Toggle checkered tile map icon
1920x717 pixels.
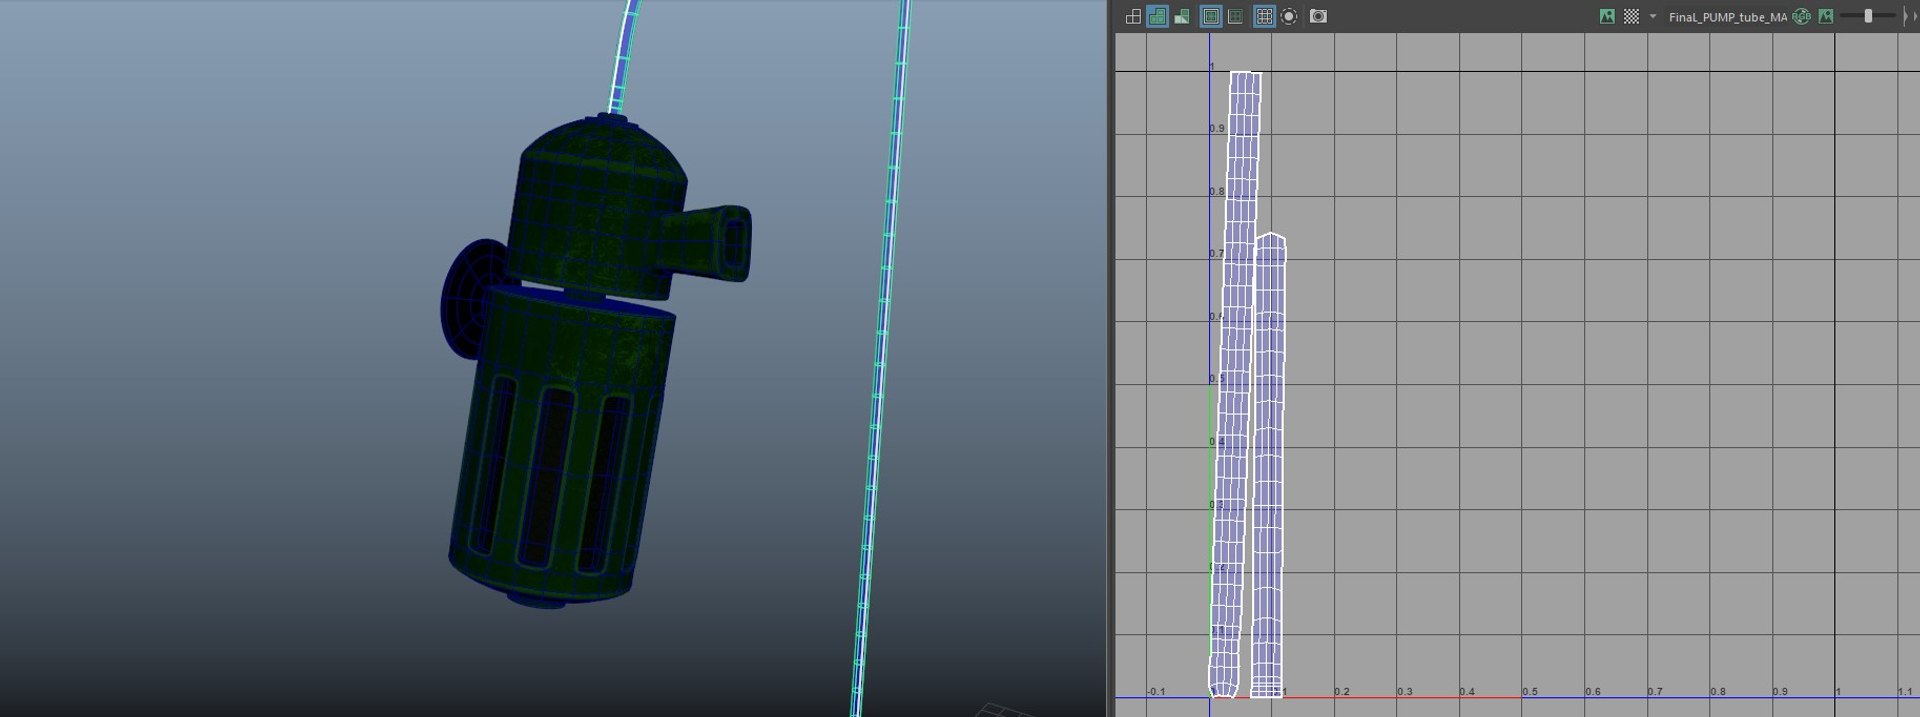coord(1631,16)
